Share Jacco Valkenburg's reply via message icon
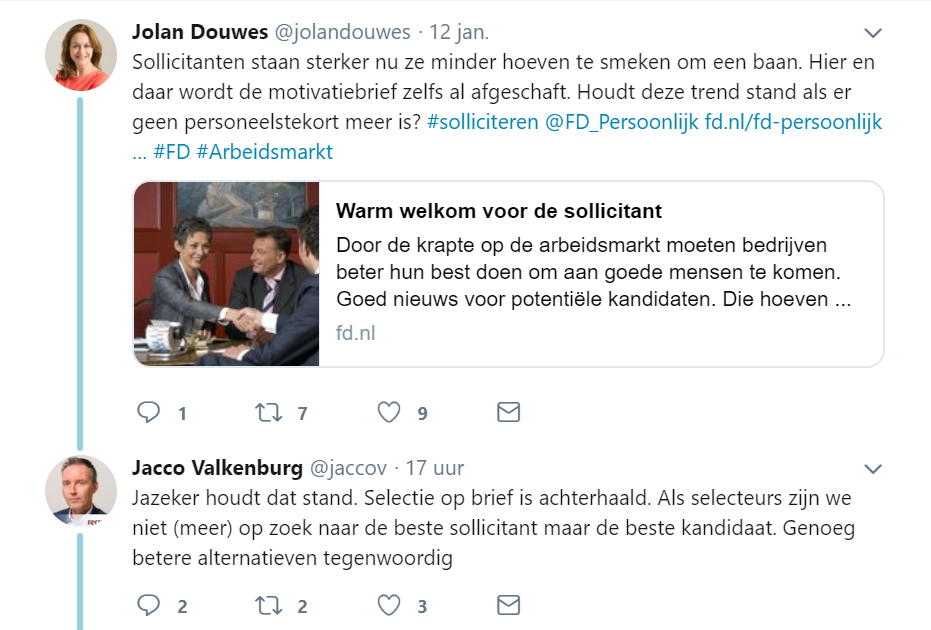This screenshot has width=931, height=630. [x=508, y=605]
